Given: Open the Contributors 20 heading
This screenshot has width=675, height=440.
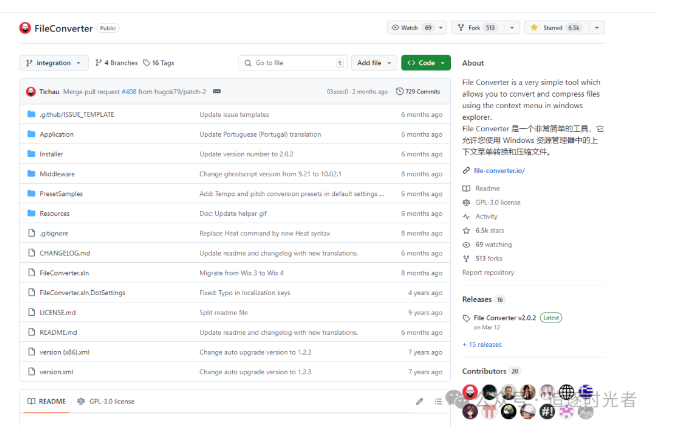Looking at the screenshot, I should click(491, 371).
